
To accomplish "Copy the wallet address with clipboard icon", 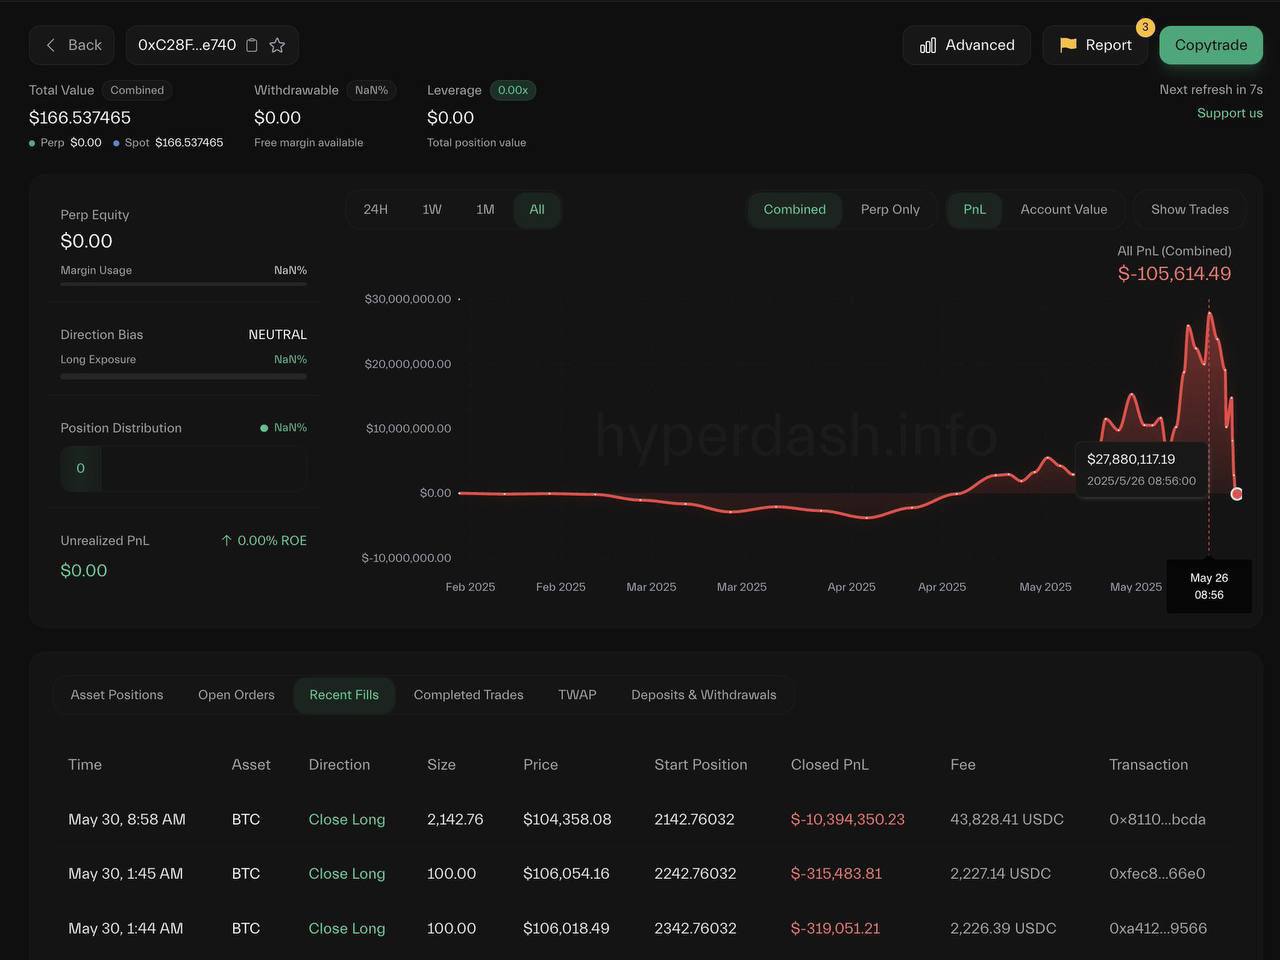I will 252,45.
